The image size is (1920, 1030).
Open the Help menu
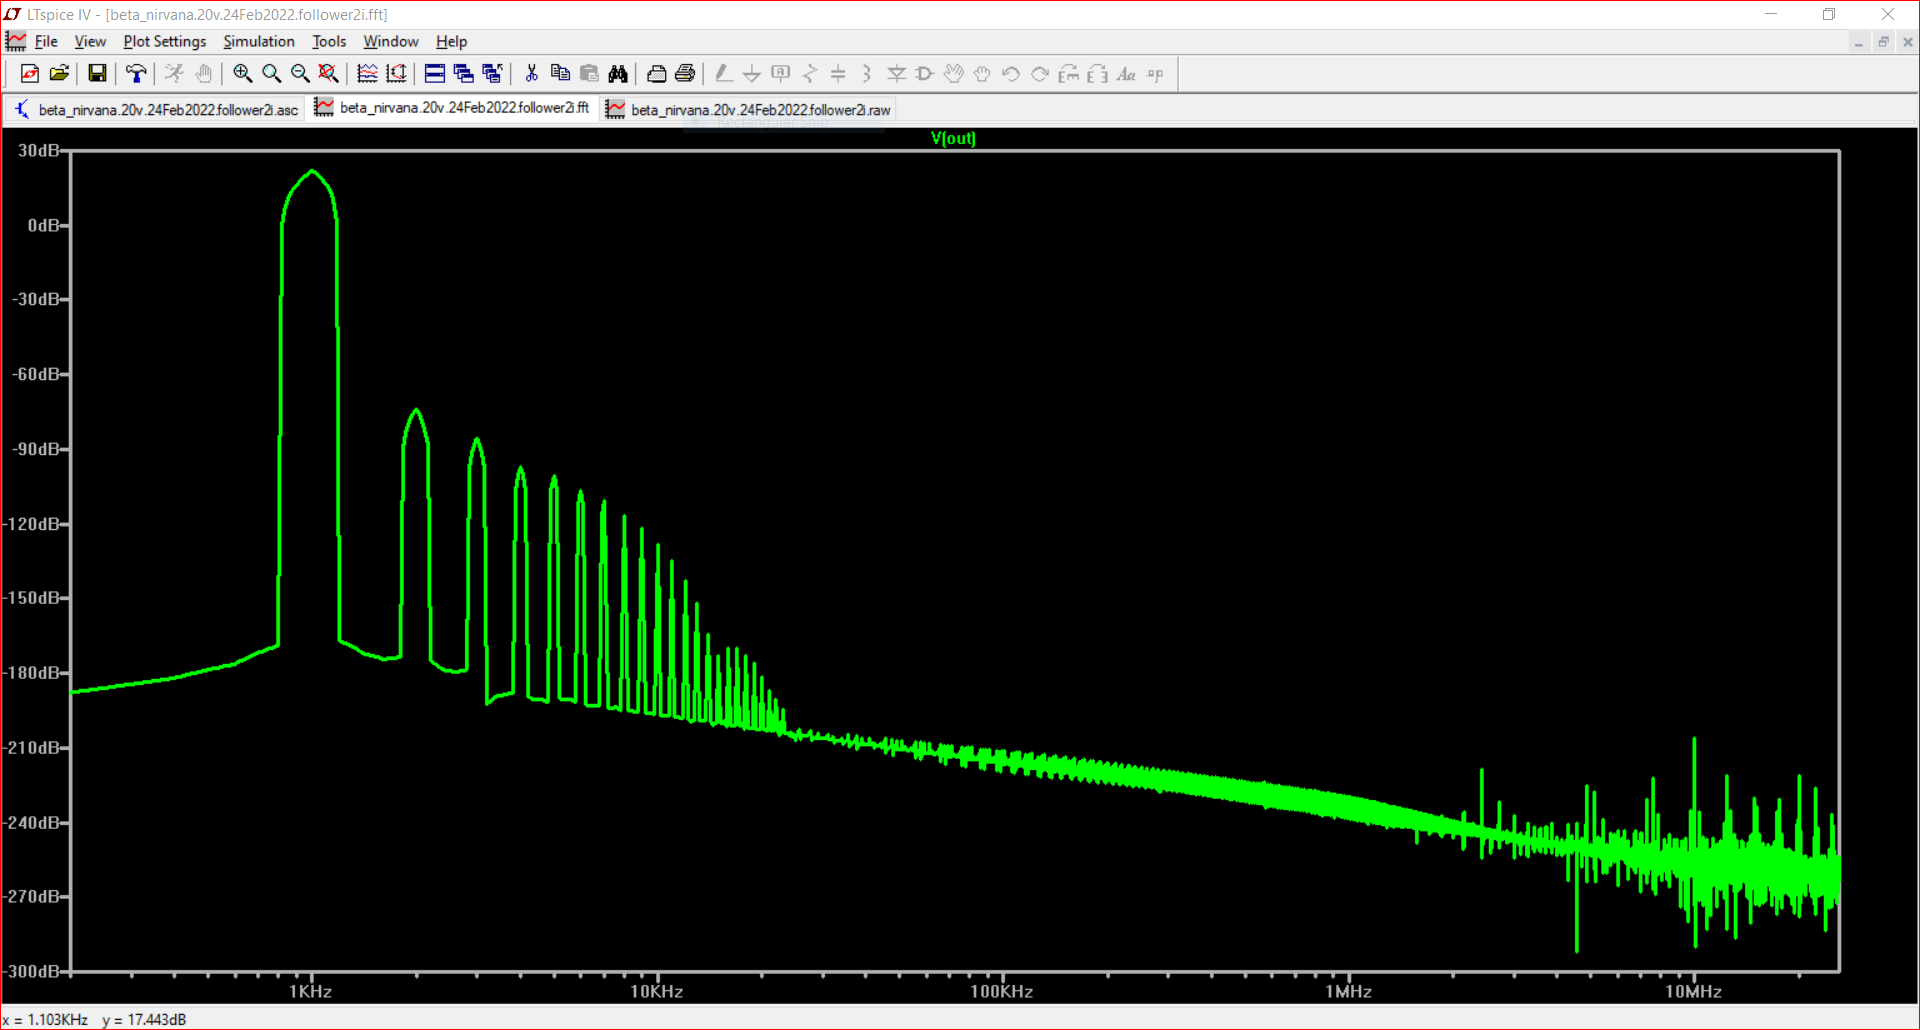(451, 41)
